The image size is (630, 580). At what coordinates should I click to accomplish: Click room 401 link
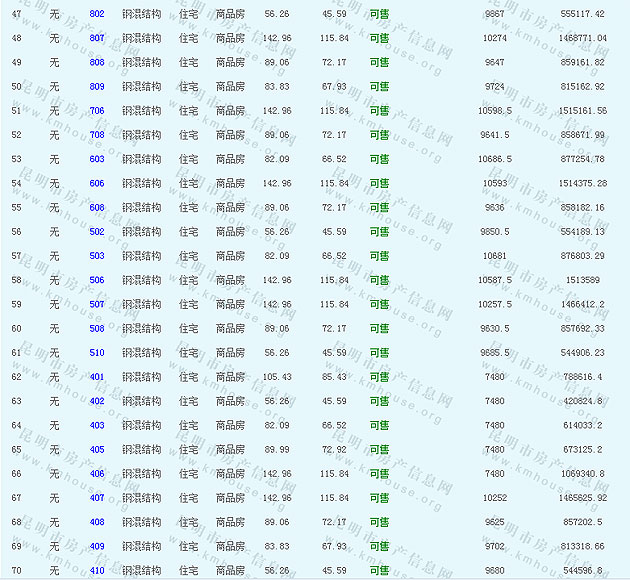(x=97, y=377)
